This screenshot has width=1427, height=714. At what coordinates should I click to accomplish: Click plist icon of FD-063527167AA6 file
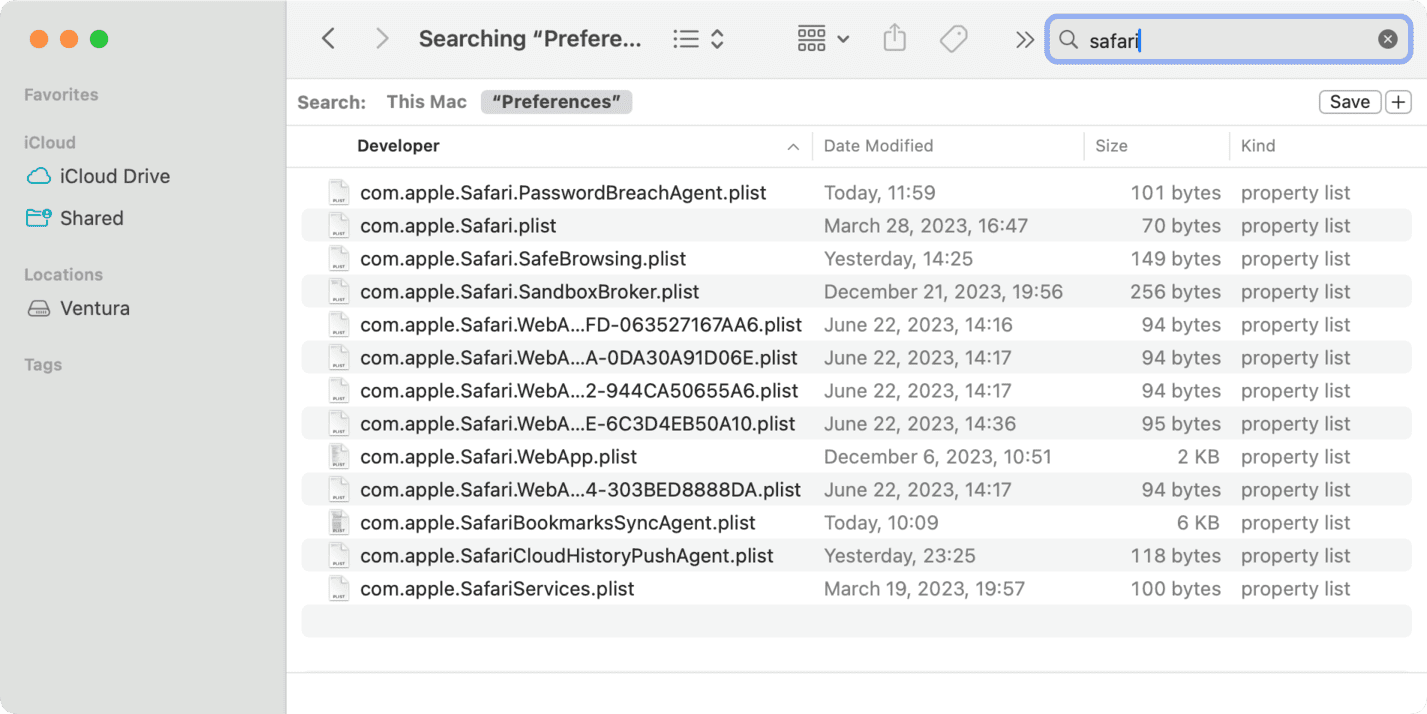pyautogui.click(x=340, y=325)
